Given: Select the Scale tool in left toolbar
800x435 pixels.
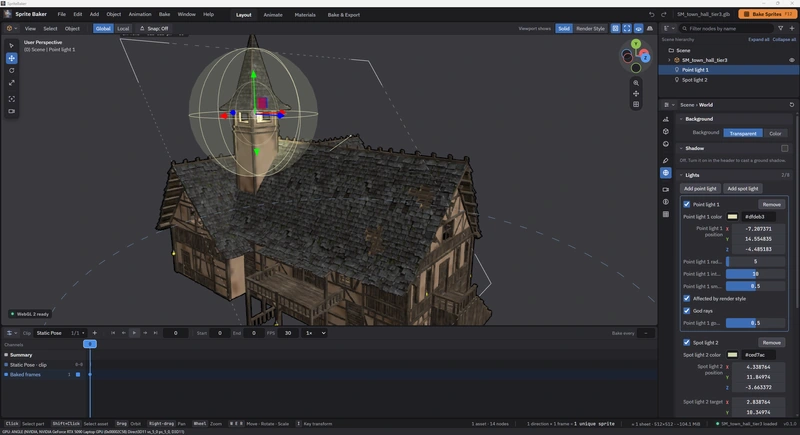Looking at the screenshot, I should click(11, 83).
